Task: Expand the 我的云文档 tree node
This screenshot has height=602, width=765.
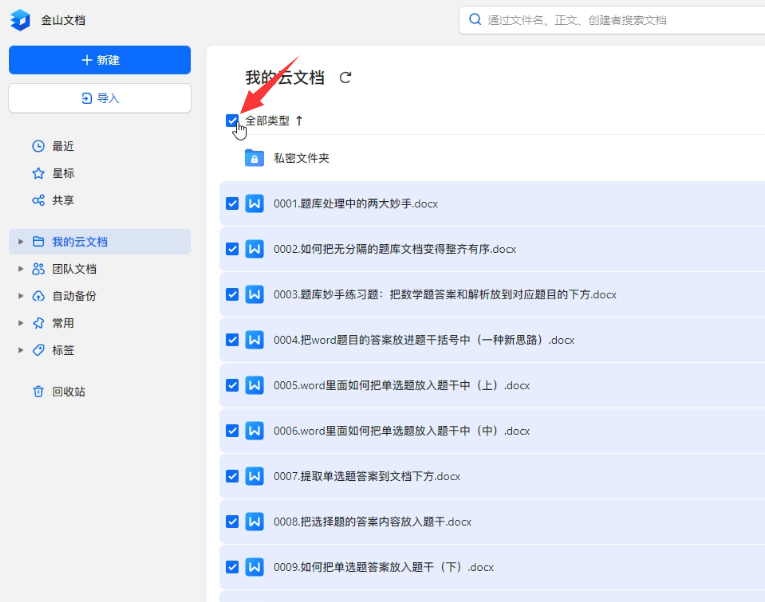Action: pyautogui.click(x=20, y=241)
